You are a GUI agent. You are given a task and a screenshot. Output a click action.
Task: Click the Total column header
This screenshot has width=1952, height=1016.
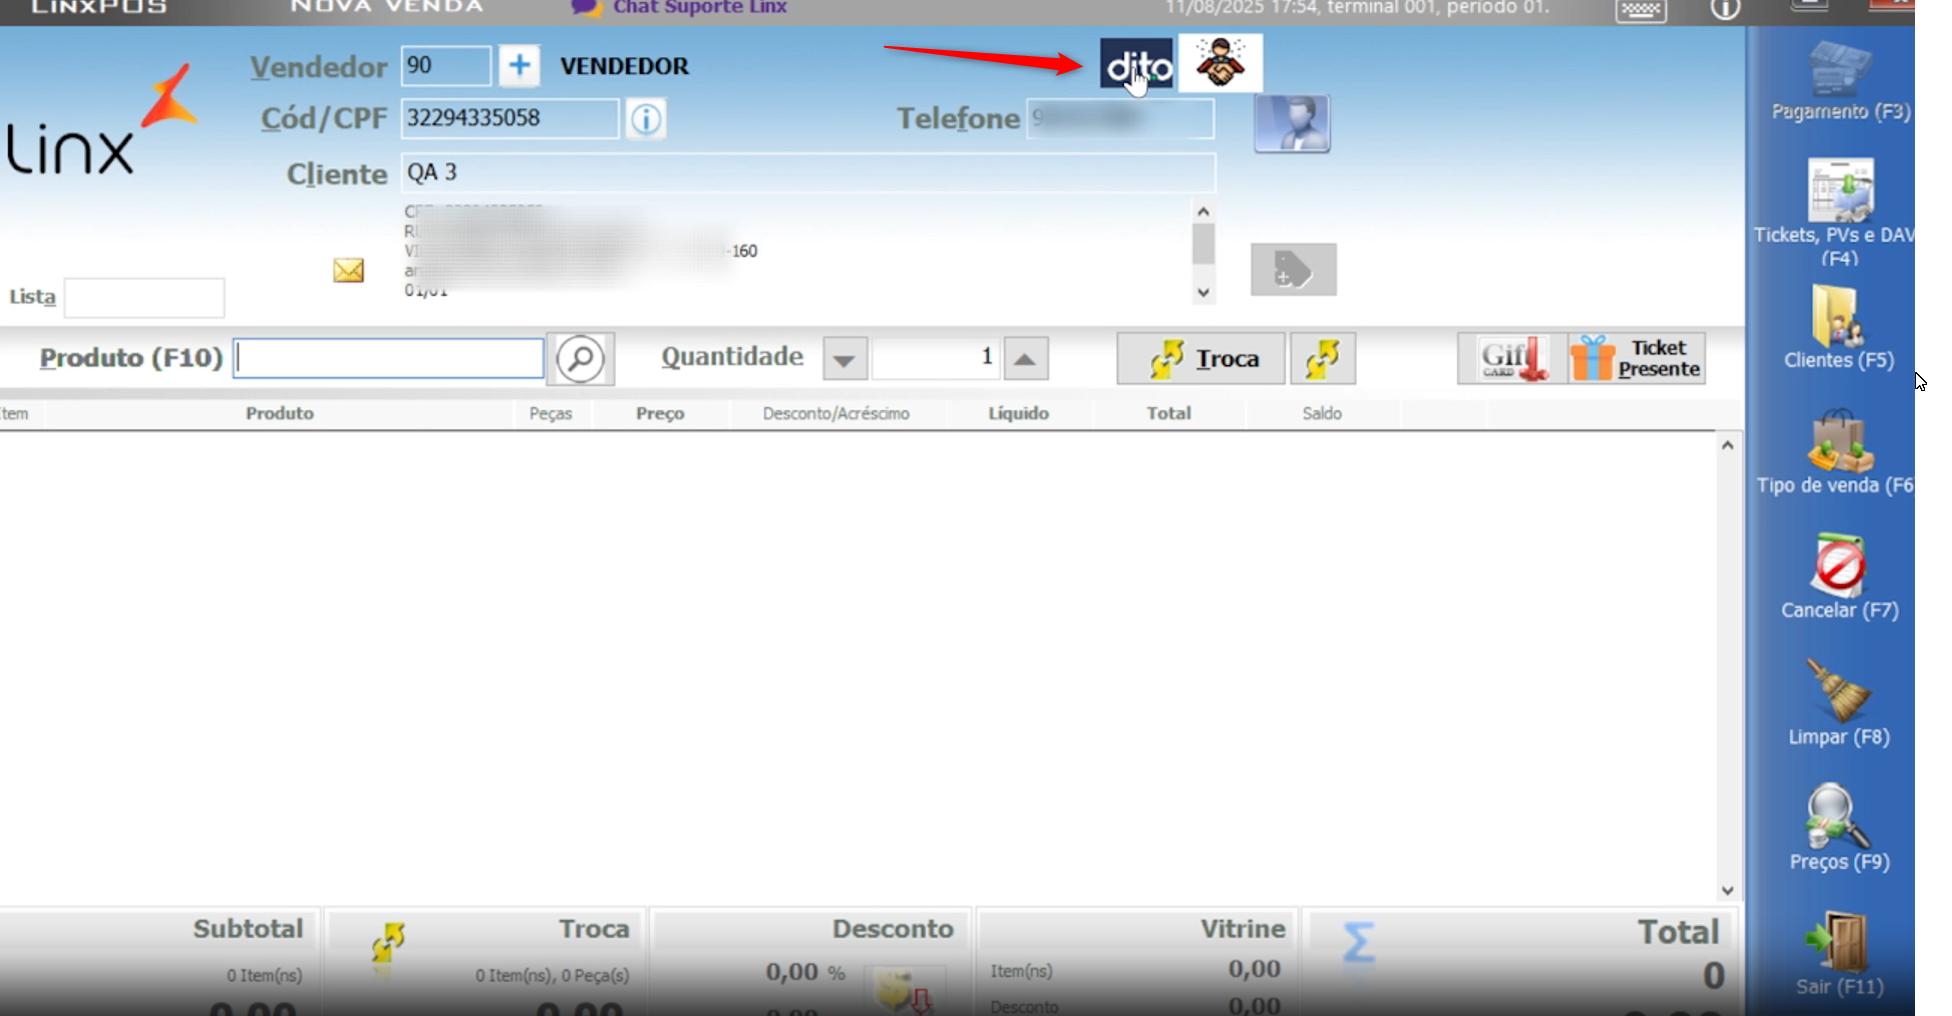click(x=1168, y=413)
